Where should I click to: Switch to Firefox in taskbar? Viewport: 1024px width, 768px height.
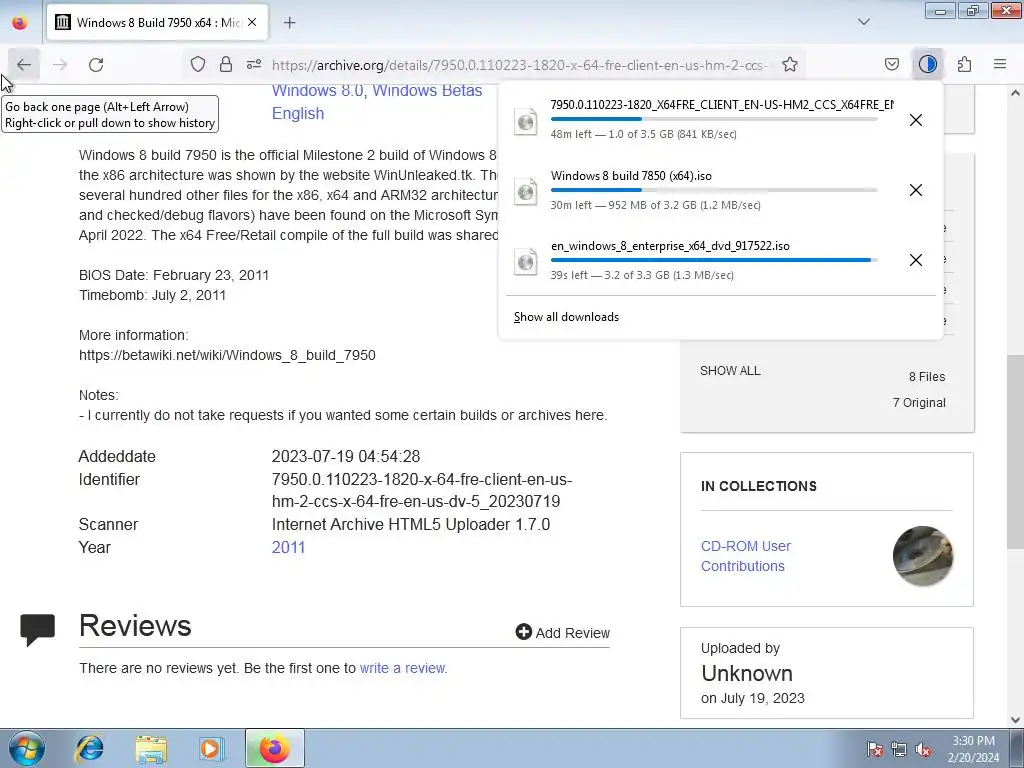point(275,748)
